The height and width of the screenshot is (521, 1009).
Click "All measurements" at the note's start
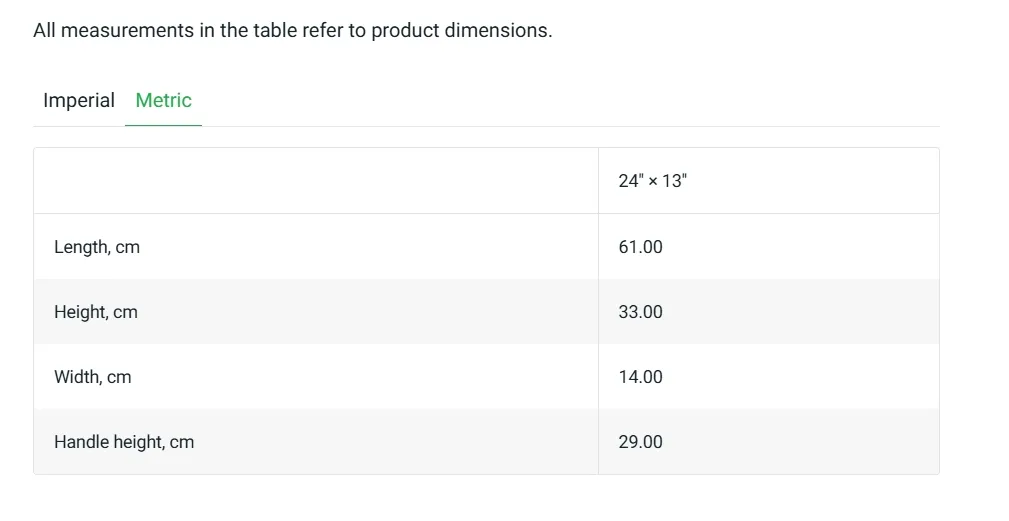(x=113, y=30)
